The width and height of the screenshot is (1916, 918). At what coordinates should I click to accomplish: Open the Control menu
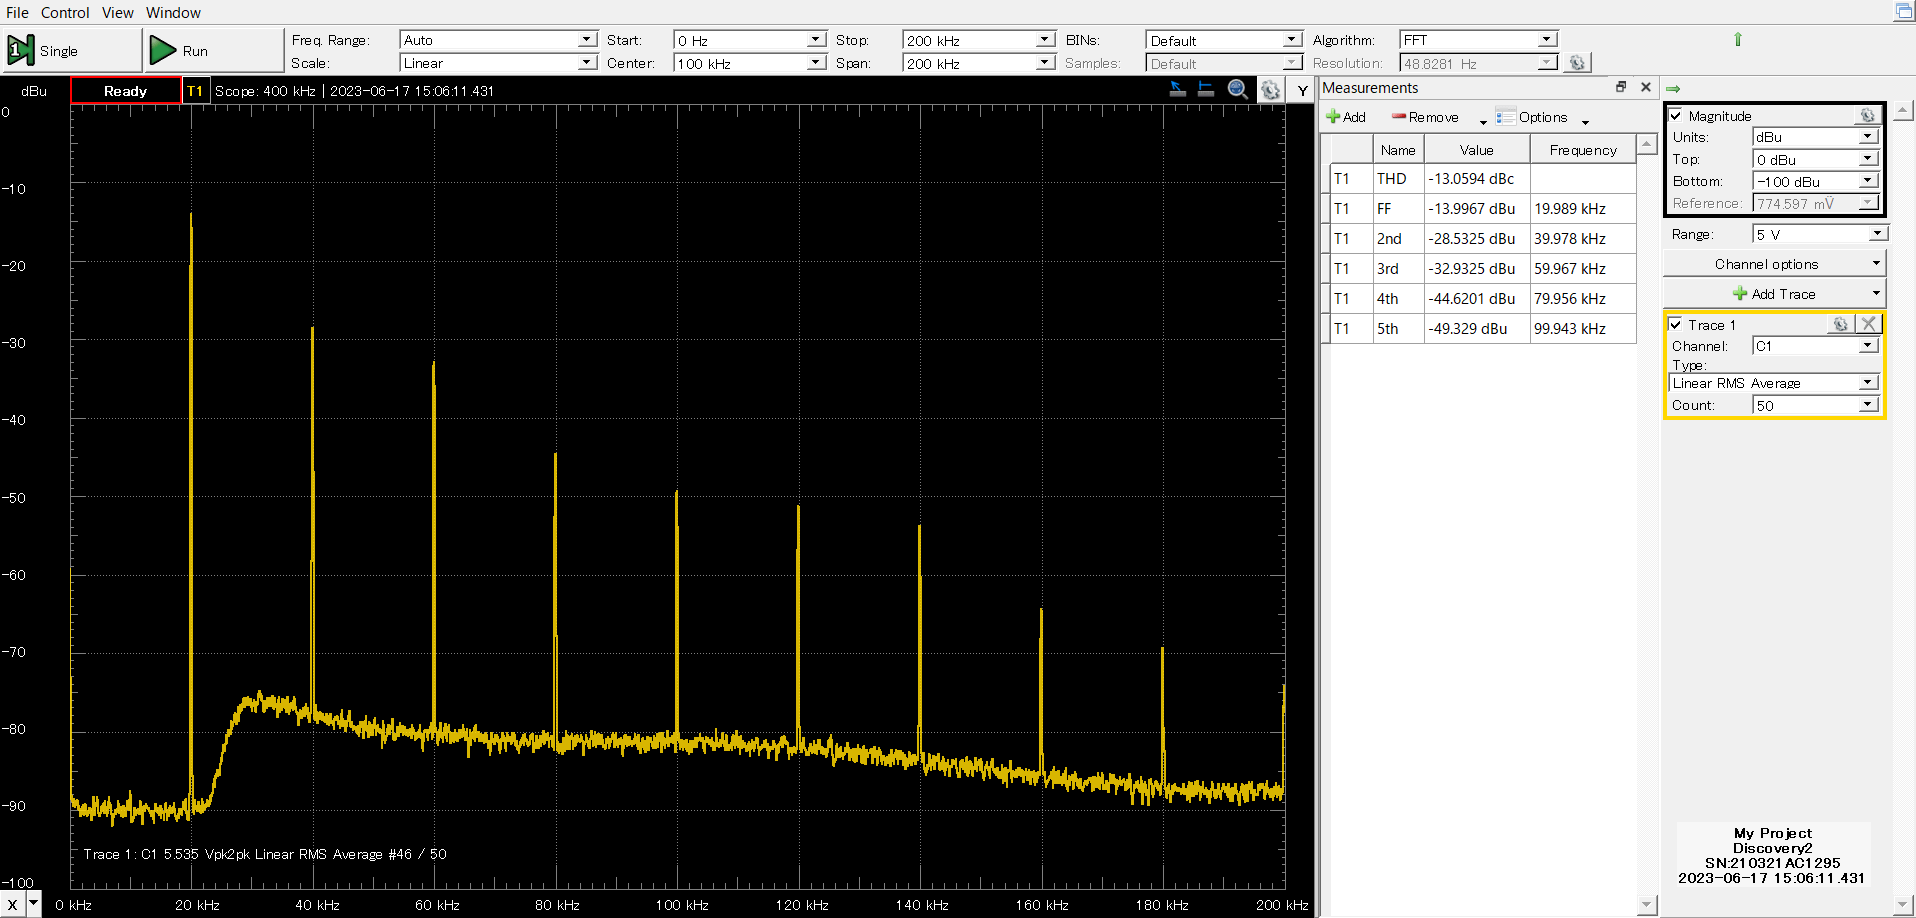pyautogui.click(x=65, y=12)
